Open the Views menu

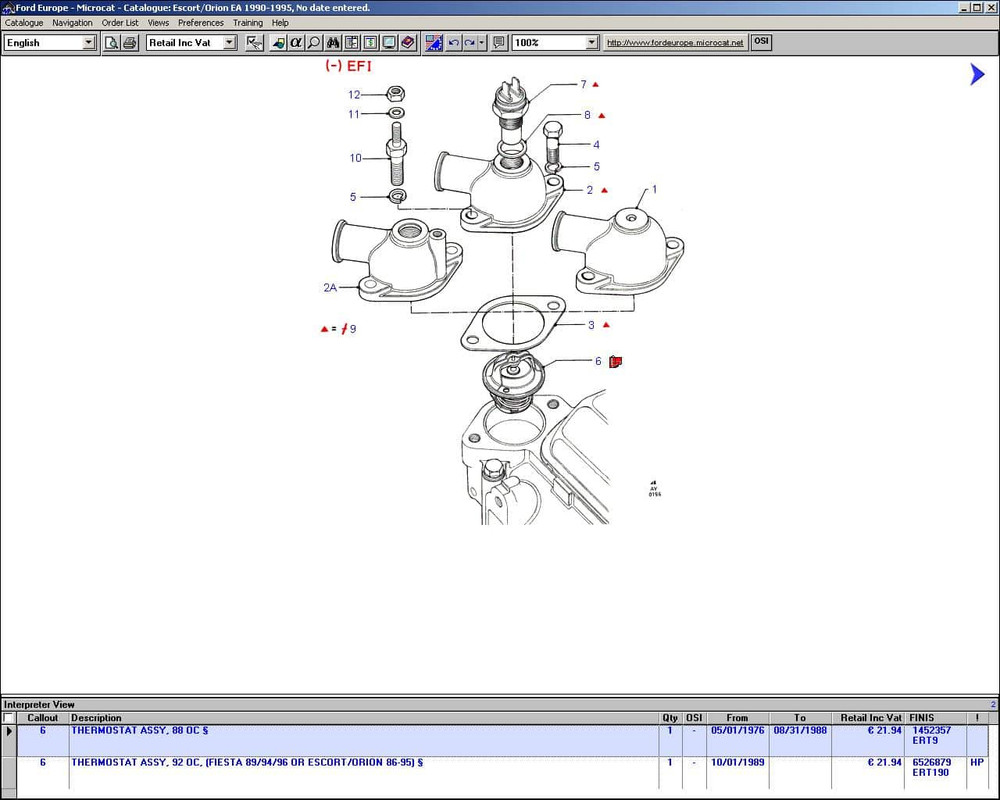pos(158,22)
